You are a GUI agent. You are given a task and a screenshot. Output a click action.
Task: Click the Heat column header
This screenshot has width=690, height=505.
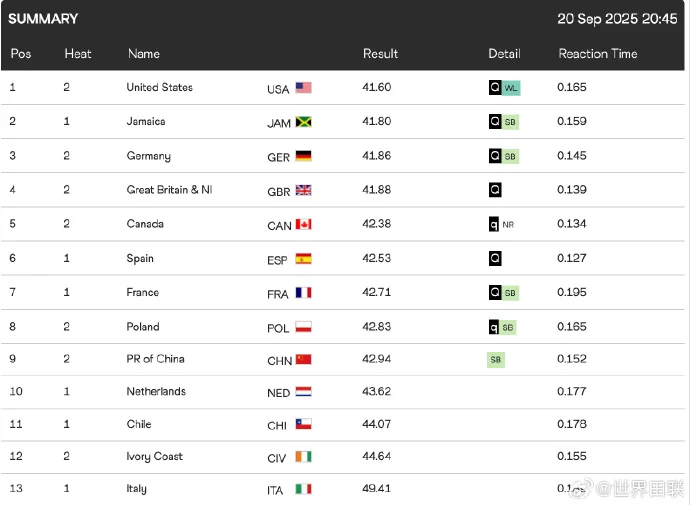coord(78,54)
